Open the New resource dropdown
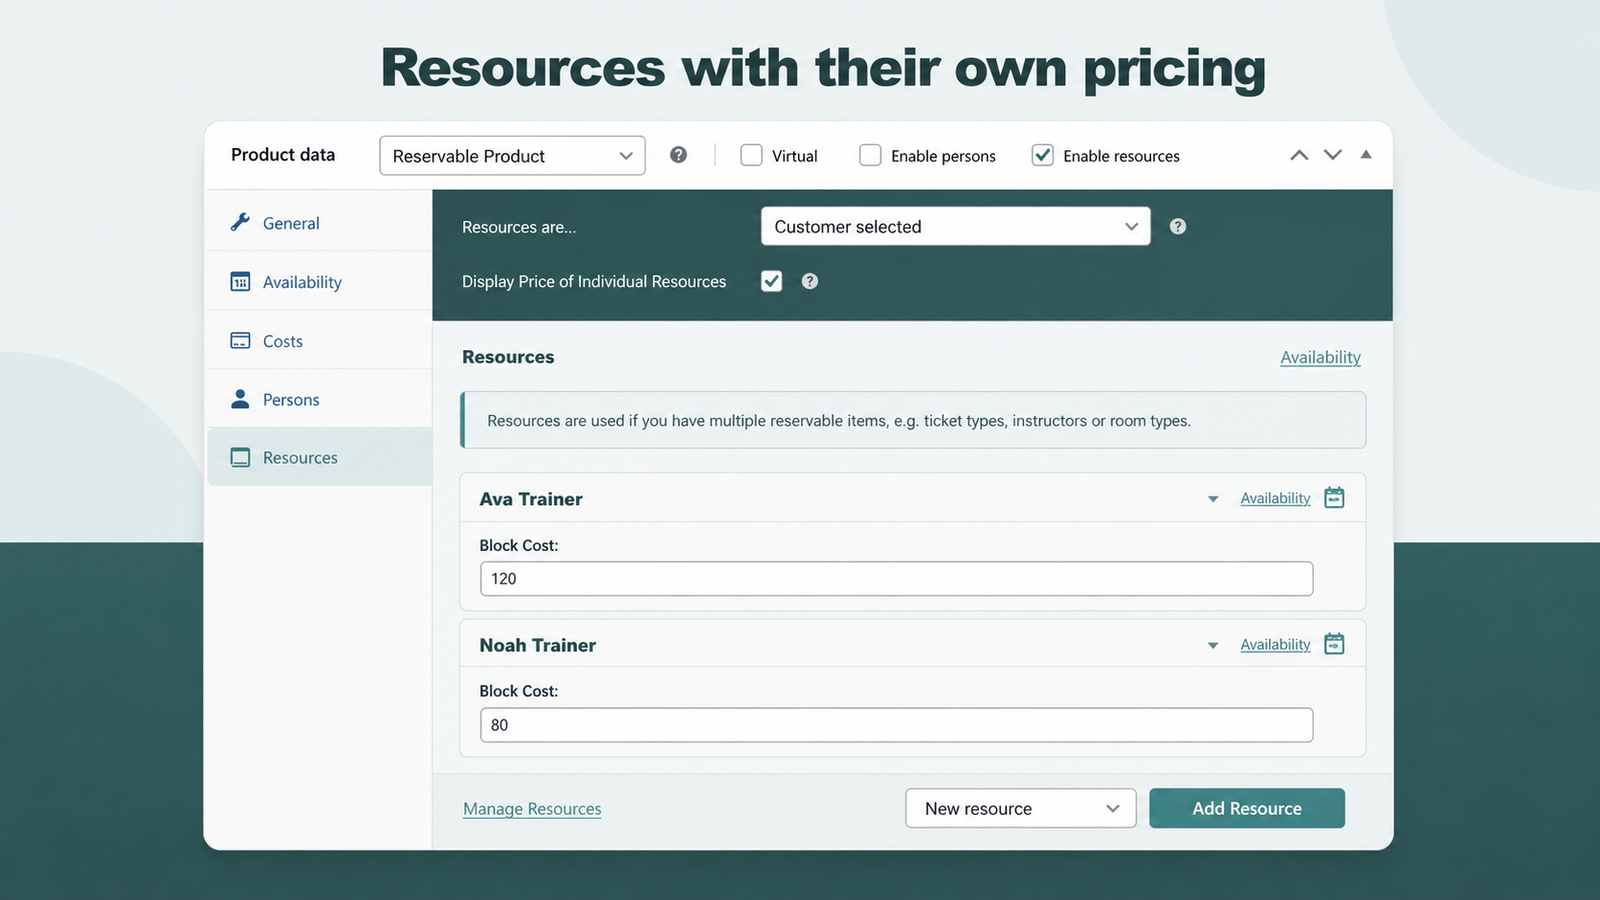Image resolution: width=1600 pixels, height=900 pixels. tap(1020, 808)
